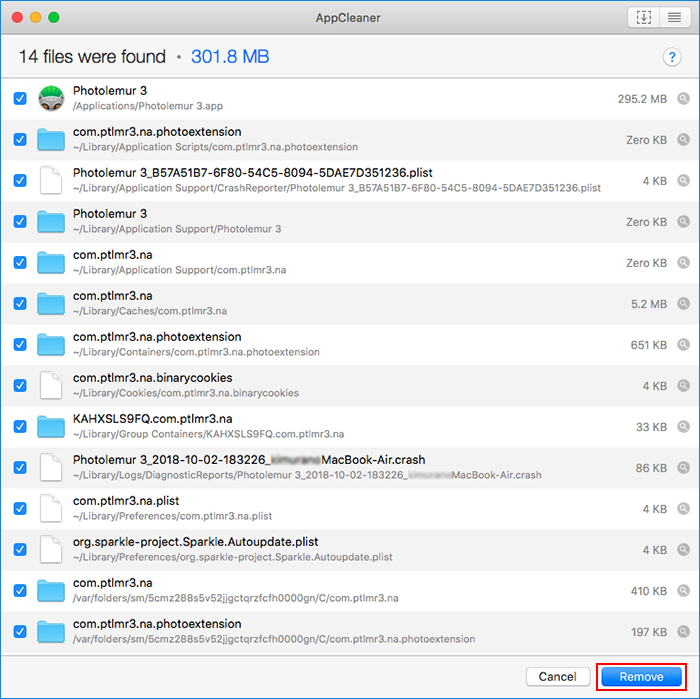
Task: Open the help question mark button
Action: pos(671,57)
